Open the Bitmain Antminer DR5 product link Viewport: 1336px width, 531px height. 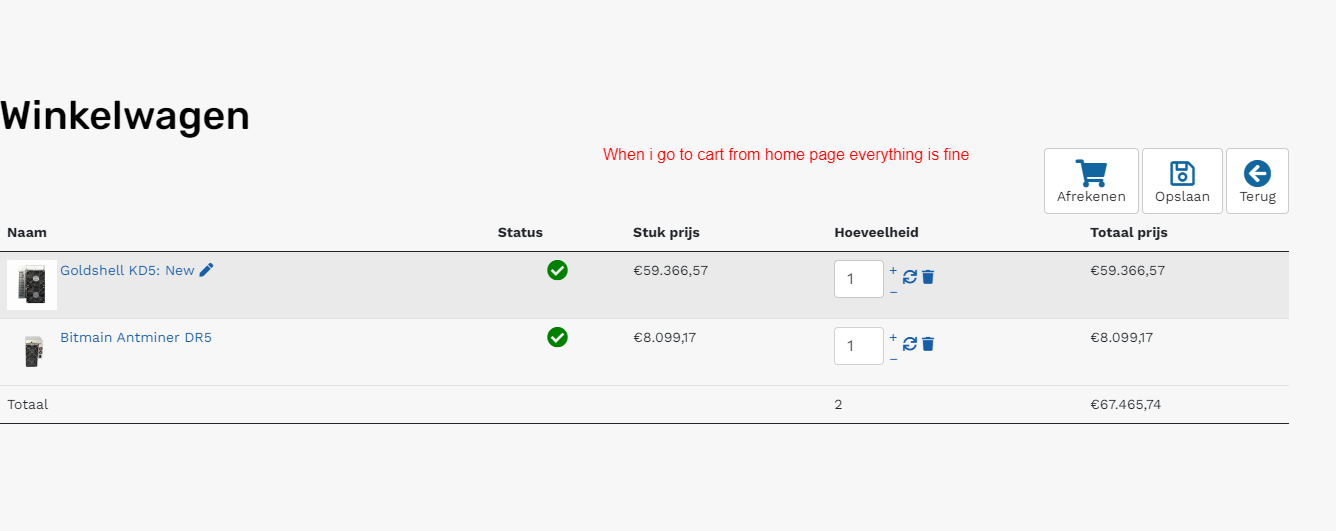pyautogui.click(x=136, y=337)
